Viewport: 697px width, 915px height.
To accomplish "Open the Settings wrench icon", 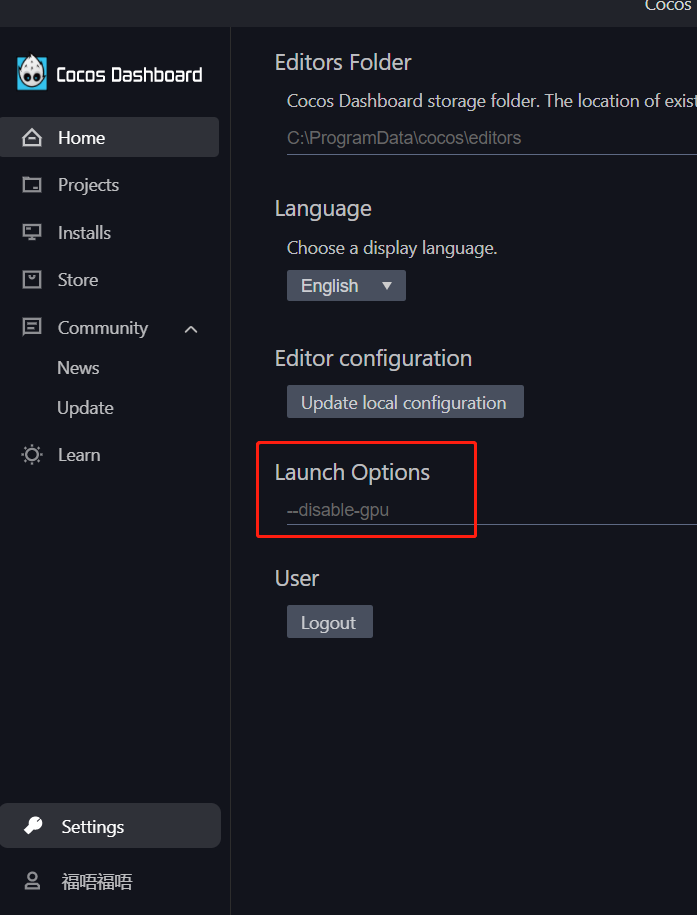I will 32,826.
